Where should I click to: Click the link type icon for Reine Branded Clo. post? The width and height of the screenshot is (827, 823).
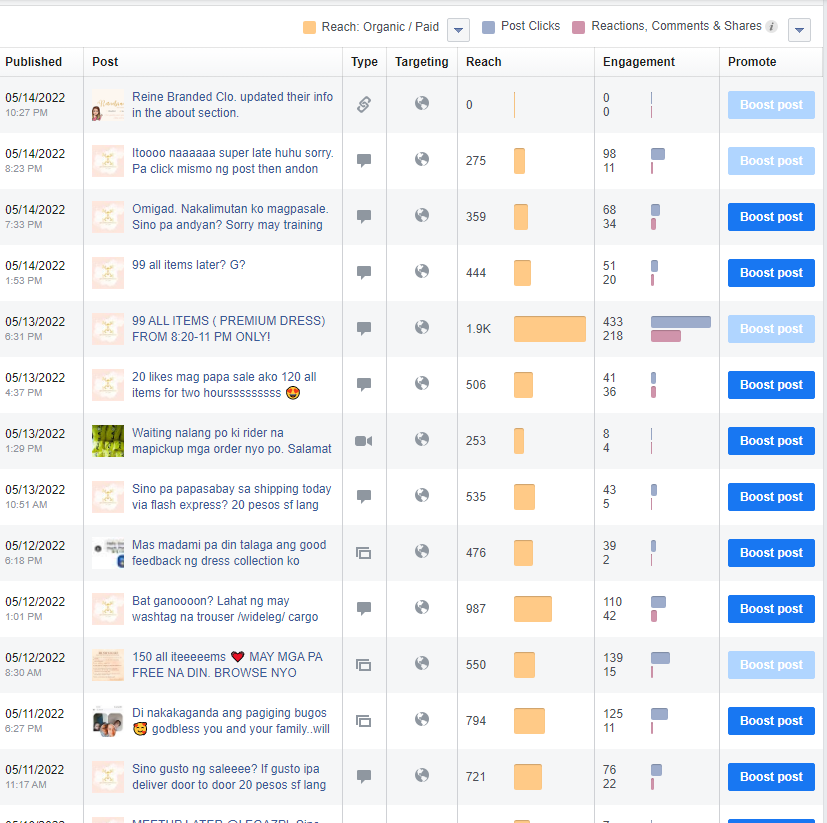(364, 104)
